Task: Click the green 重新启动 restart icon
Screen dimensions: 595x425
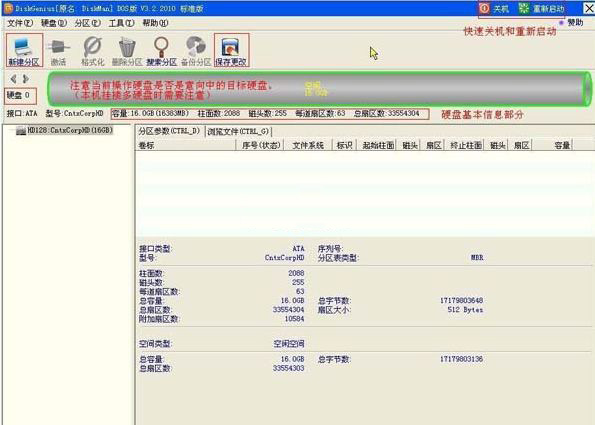Action: 524,8
